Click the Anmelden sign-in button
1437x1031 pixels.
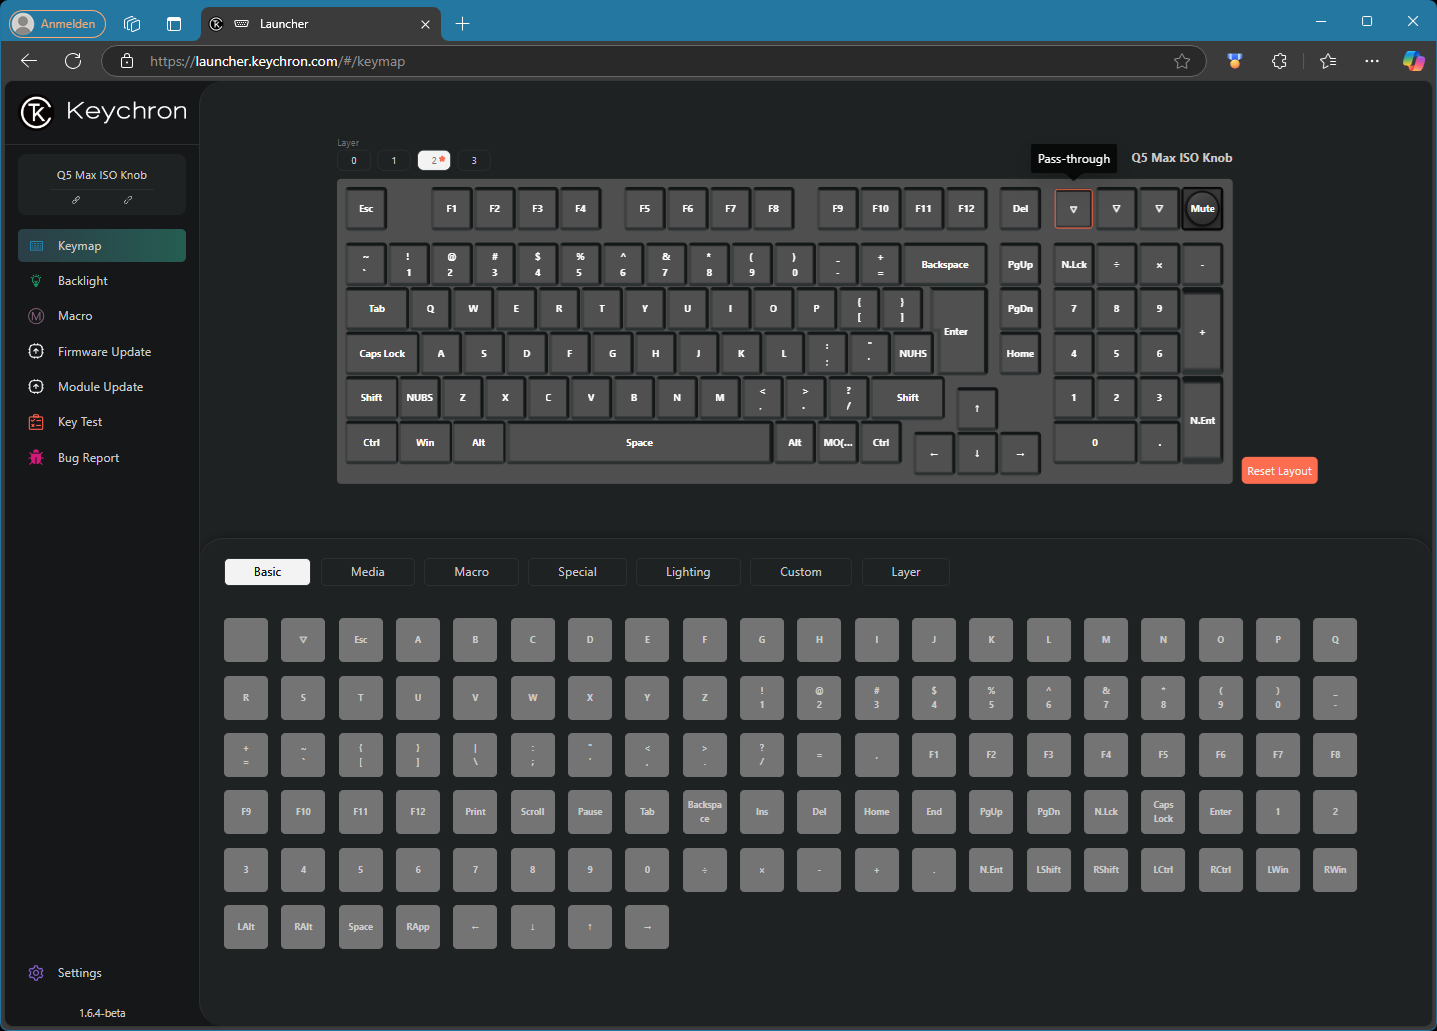coord(57,23)
